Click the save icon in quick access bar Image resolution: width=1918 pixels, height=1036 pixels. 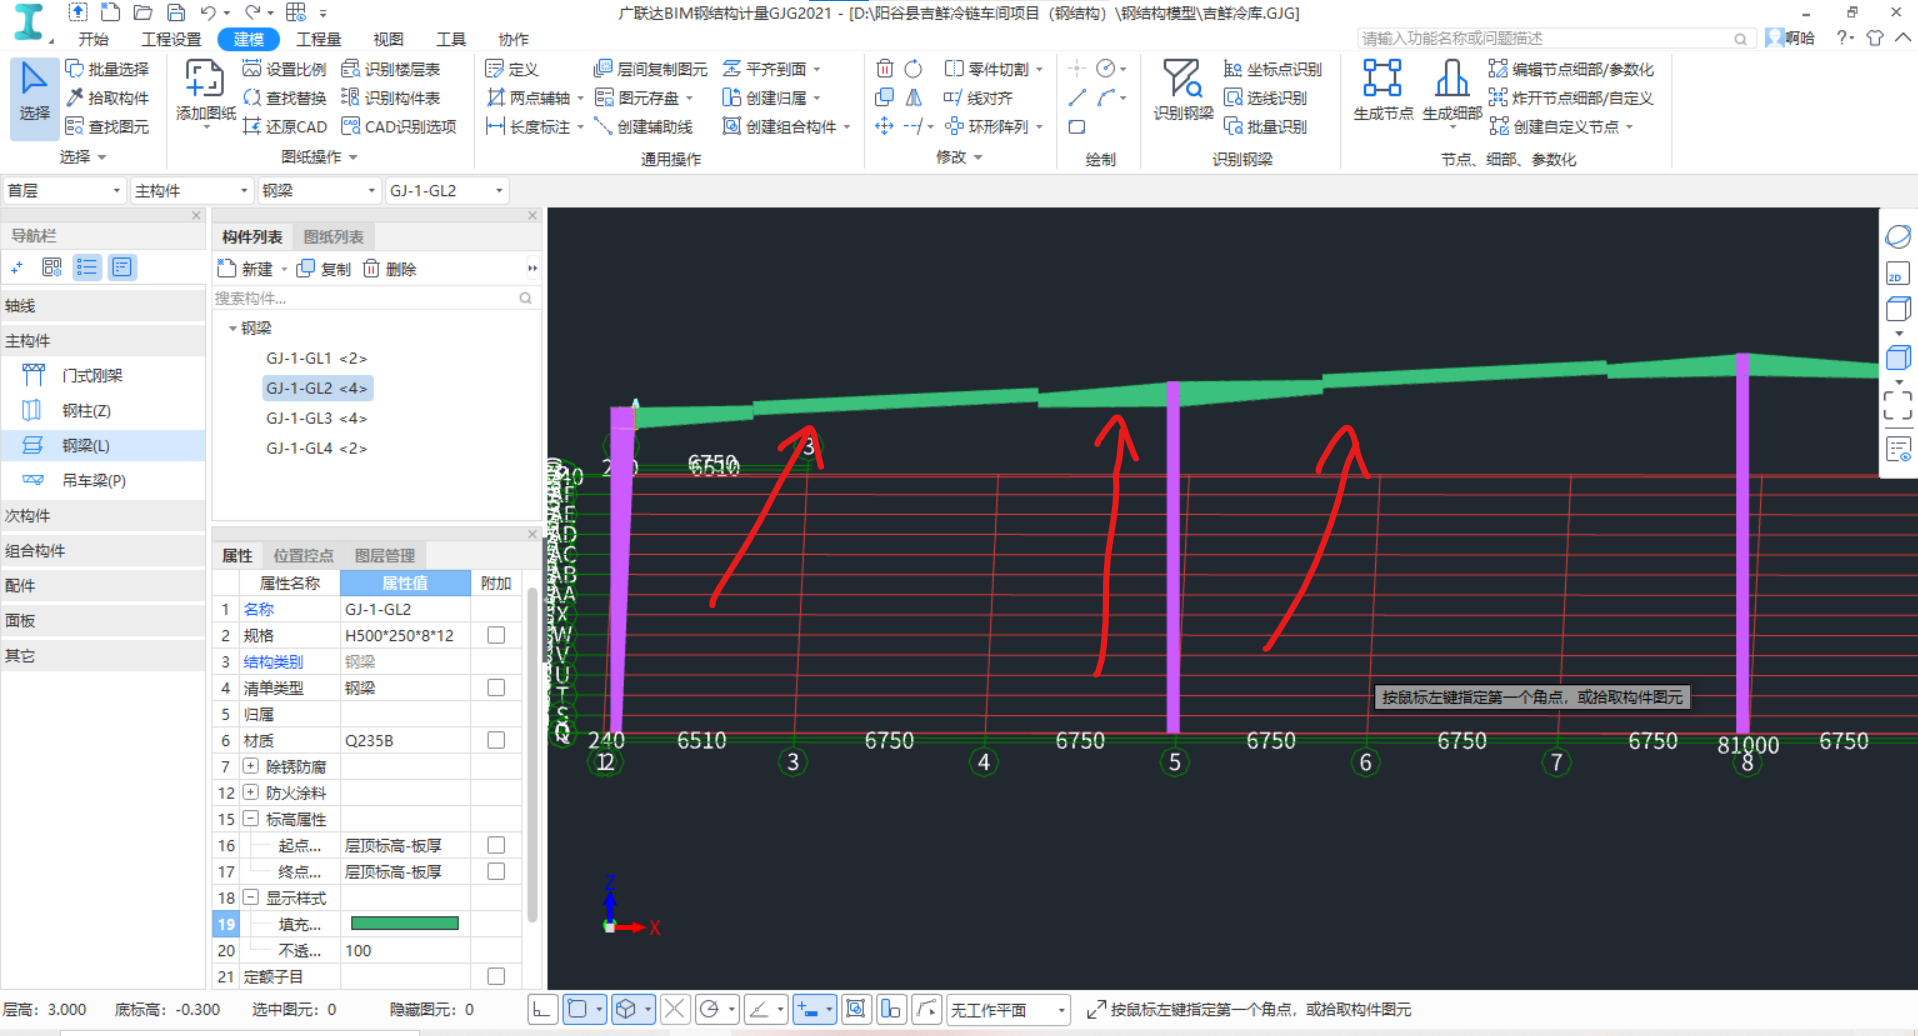pyautogui.click(x=176, y=13)
